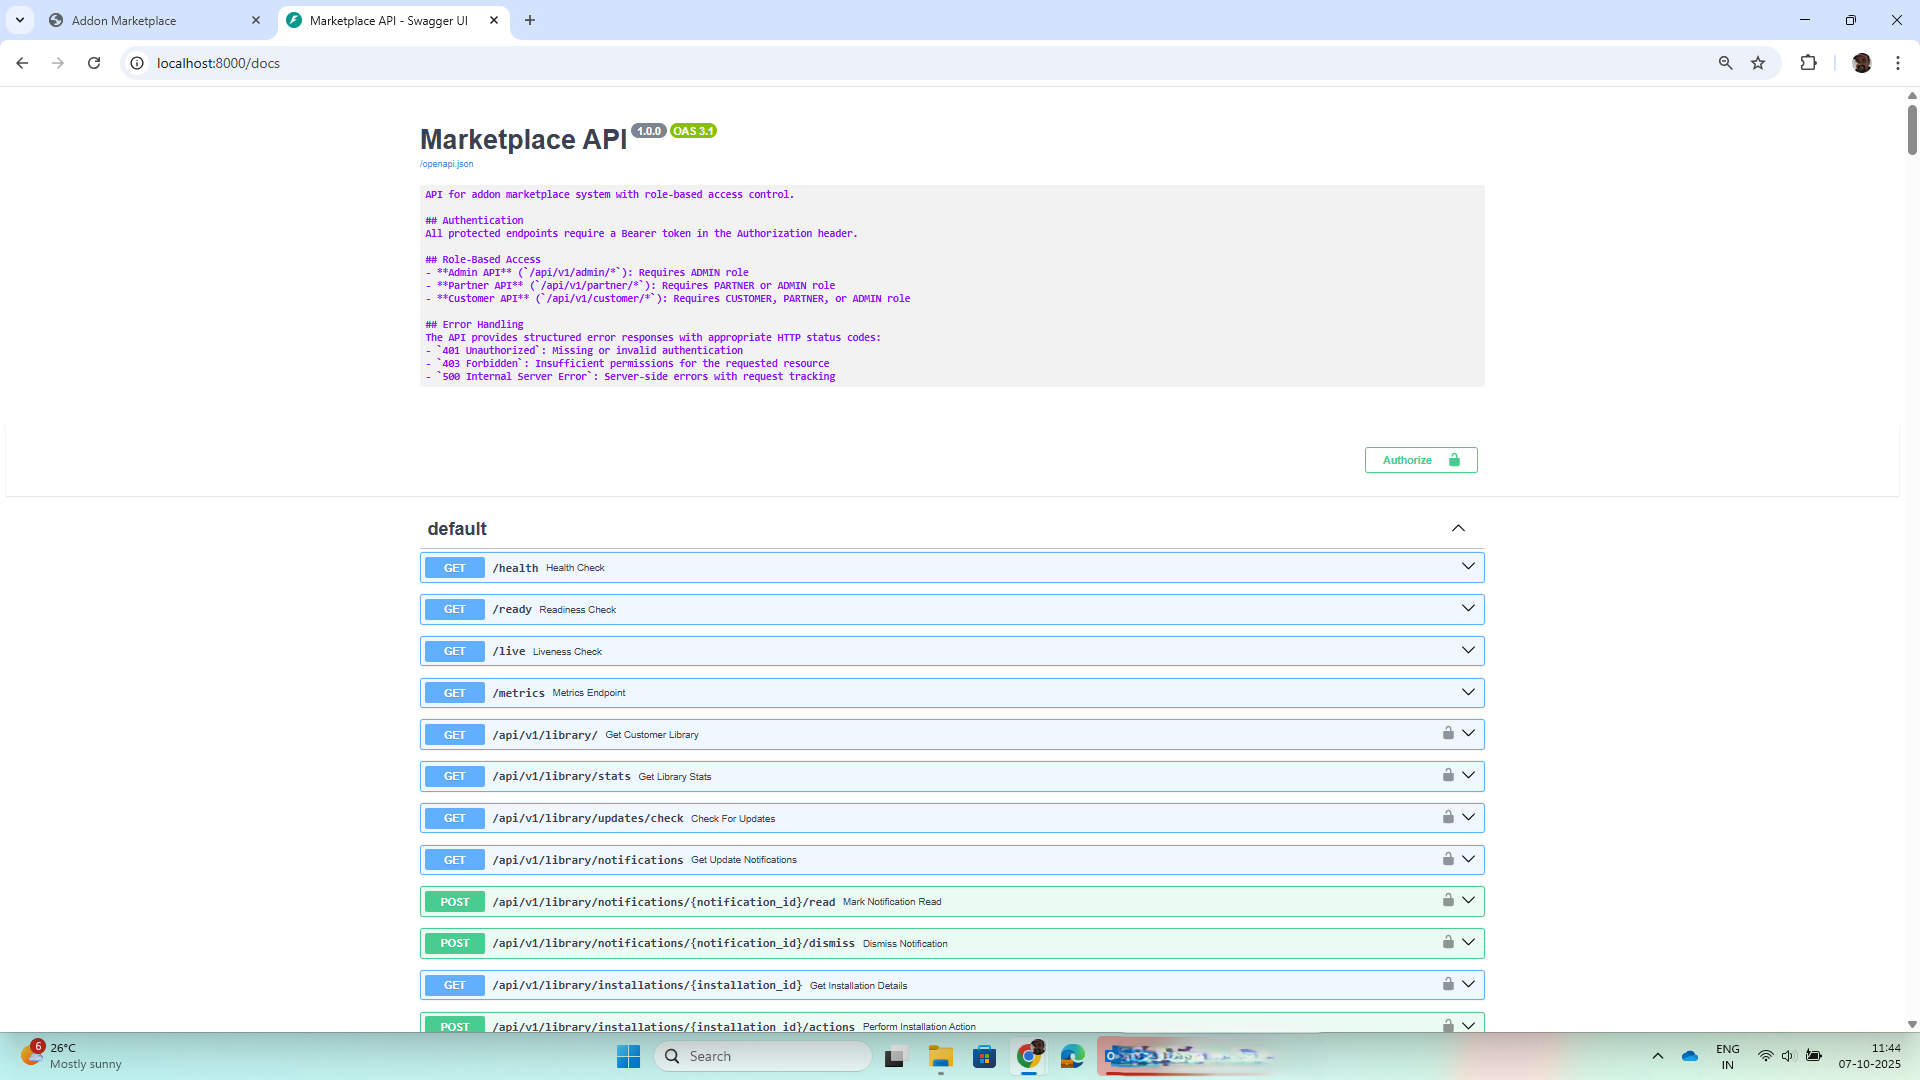
Task: Reload the Swagger docs page
Action: coord(94,63)
